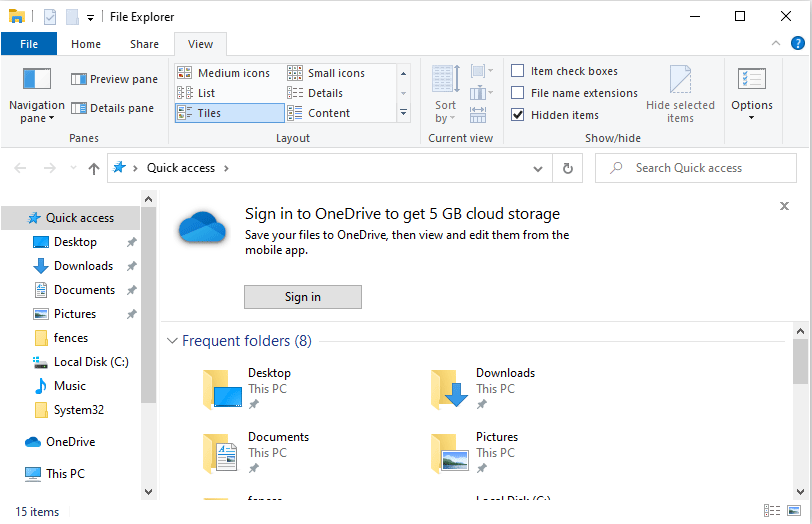Click the navigation pane scrollbar thumb
This screenshot has width=812, height=524.
pos(149,304)
